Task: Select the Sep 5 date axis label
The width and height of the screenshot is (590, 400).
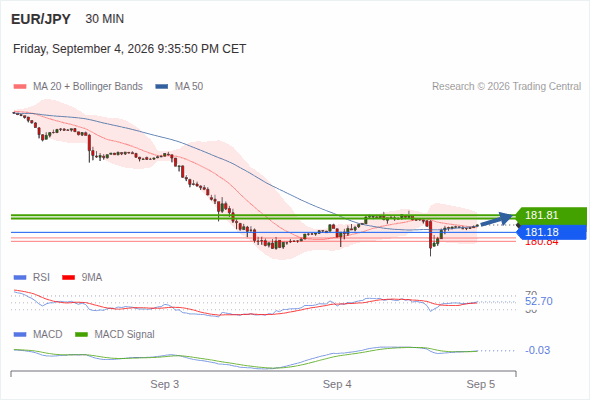Action: 481,384
